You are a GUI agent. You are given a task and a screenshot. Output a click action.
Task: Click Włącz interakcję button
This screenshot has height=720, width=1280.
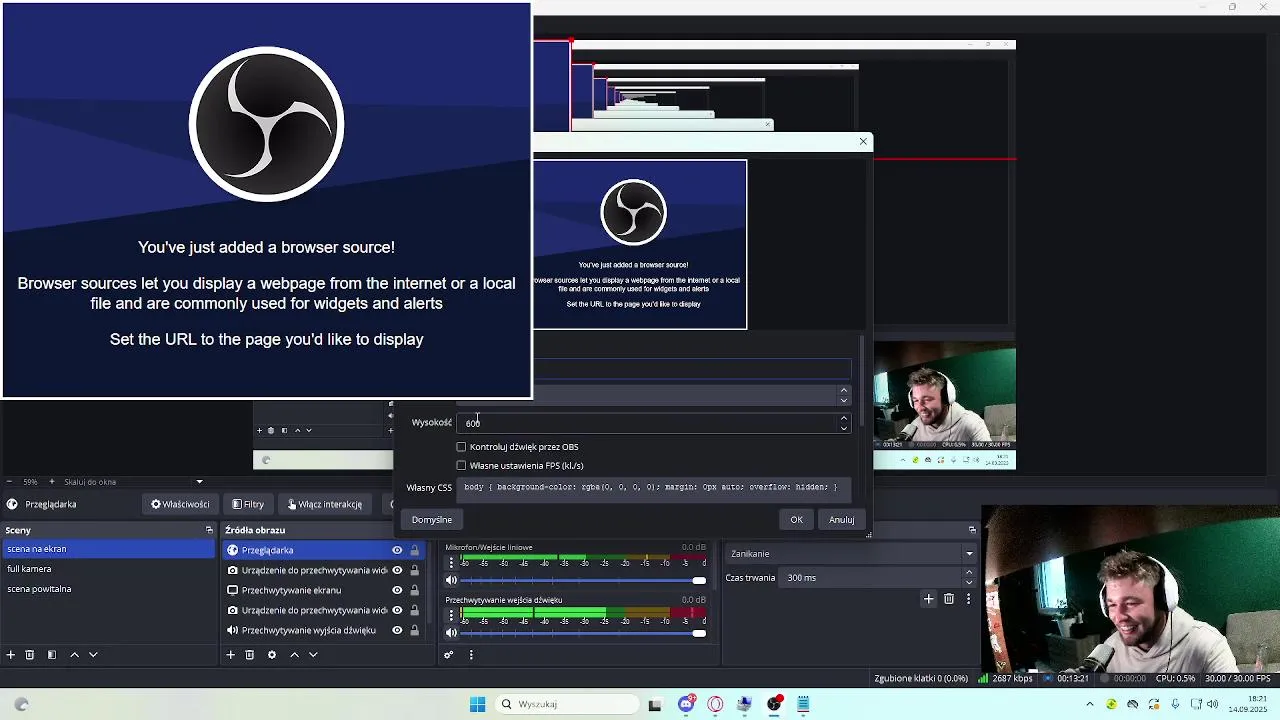tap(325, 504)
